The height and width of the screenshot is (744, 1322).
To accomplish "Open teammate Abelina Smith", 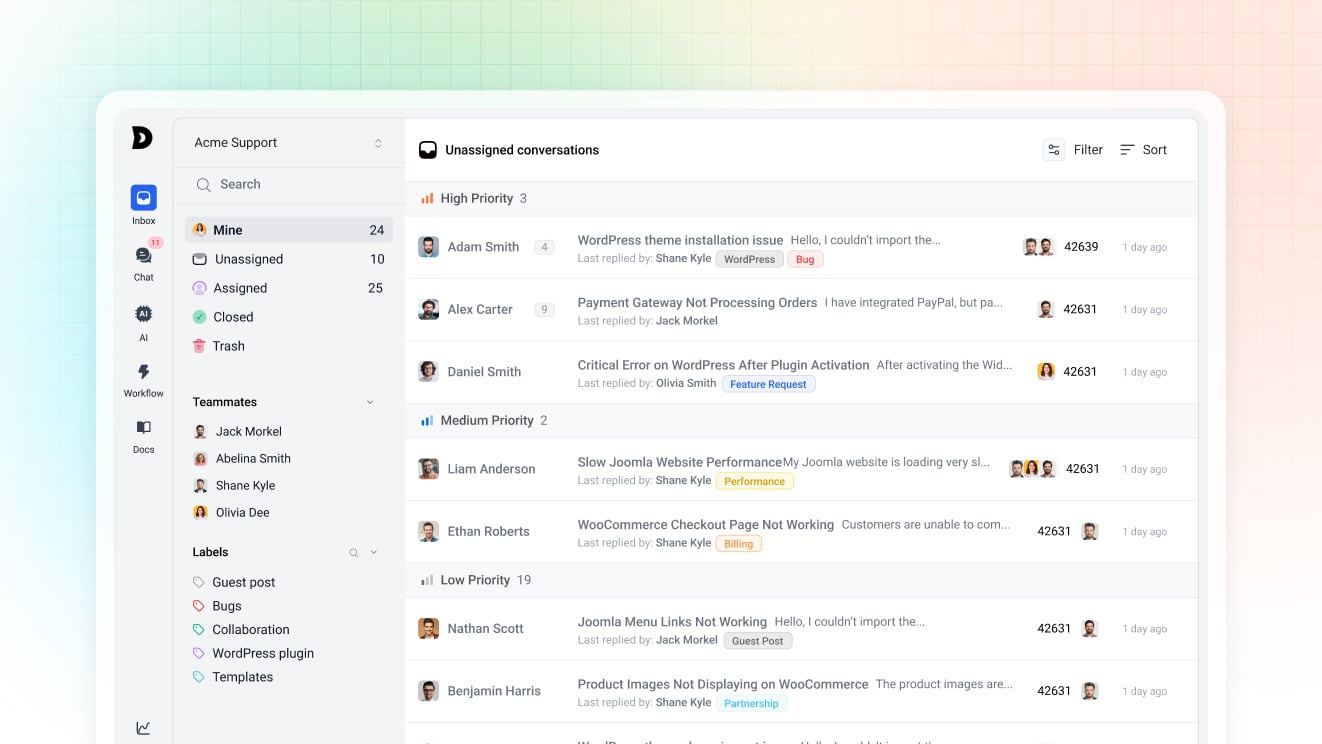I will point(253,459).
